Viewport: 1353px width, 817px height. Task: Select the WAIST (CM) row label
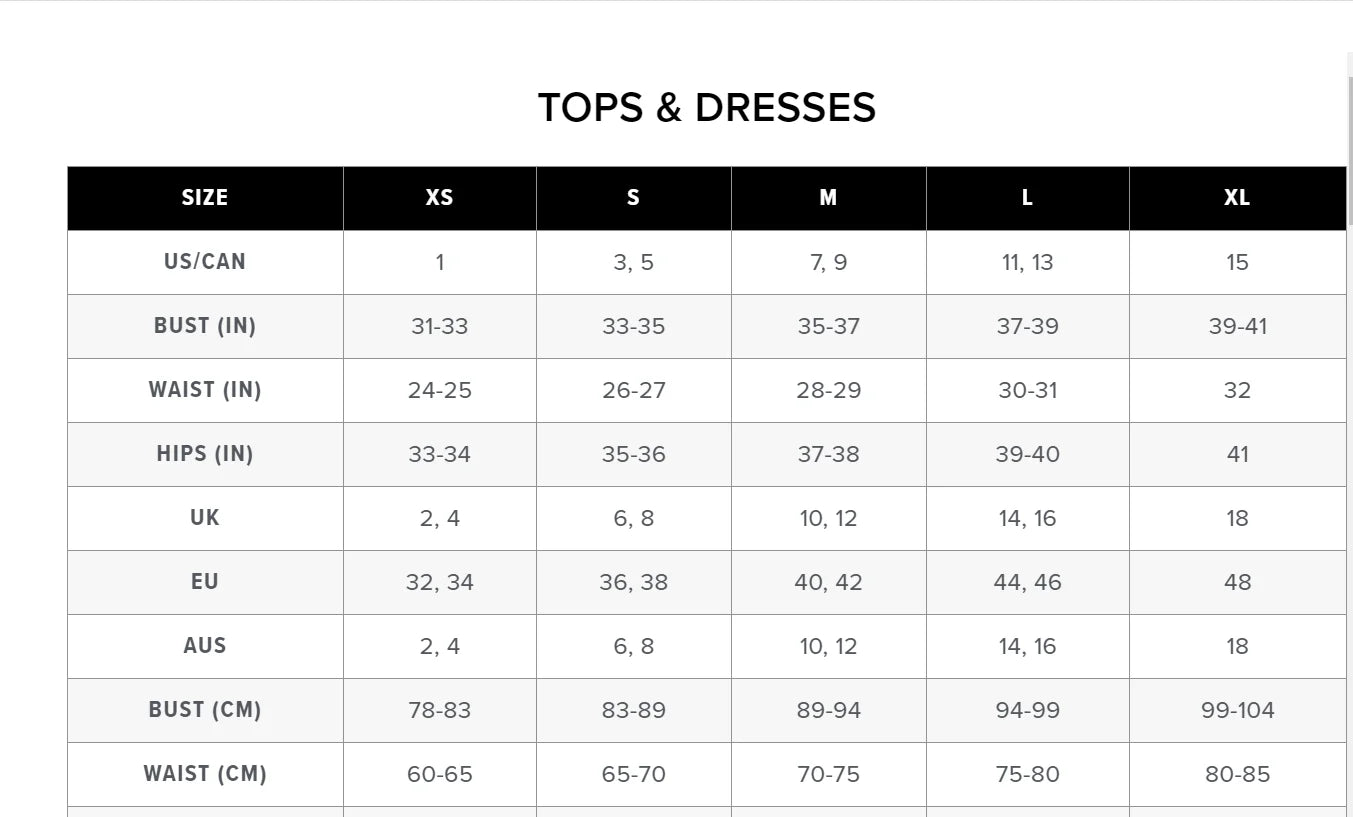tap(205, 774)
